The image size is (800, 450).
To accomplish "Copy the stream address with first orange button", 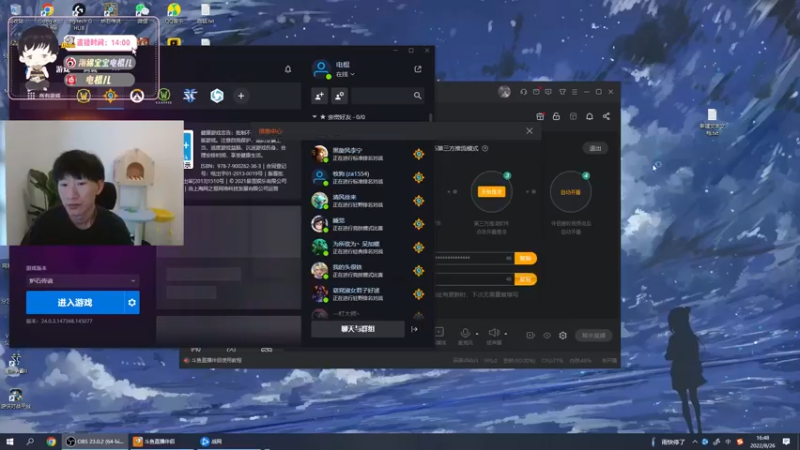I will click(x=525, y=258).
